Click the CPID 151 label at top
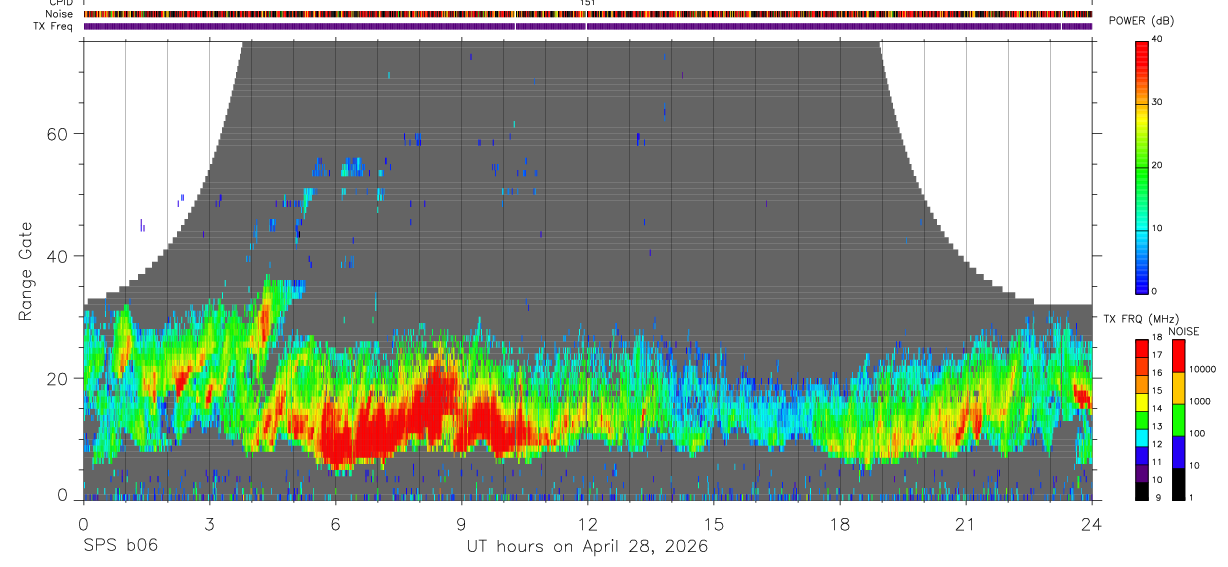This screenshot has width=1228, height=567. pos(587,3)
